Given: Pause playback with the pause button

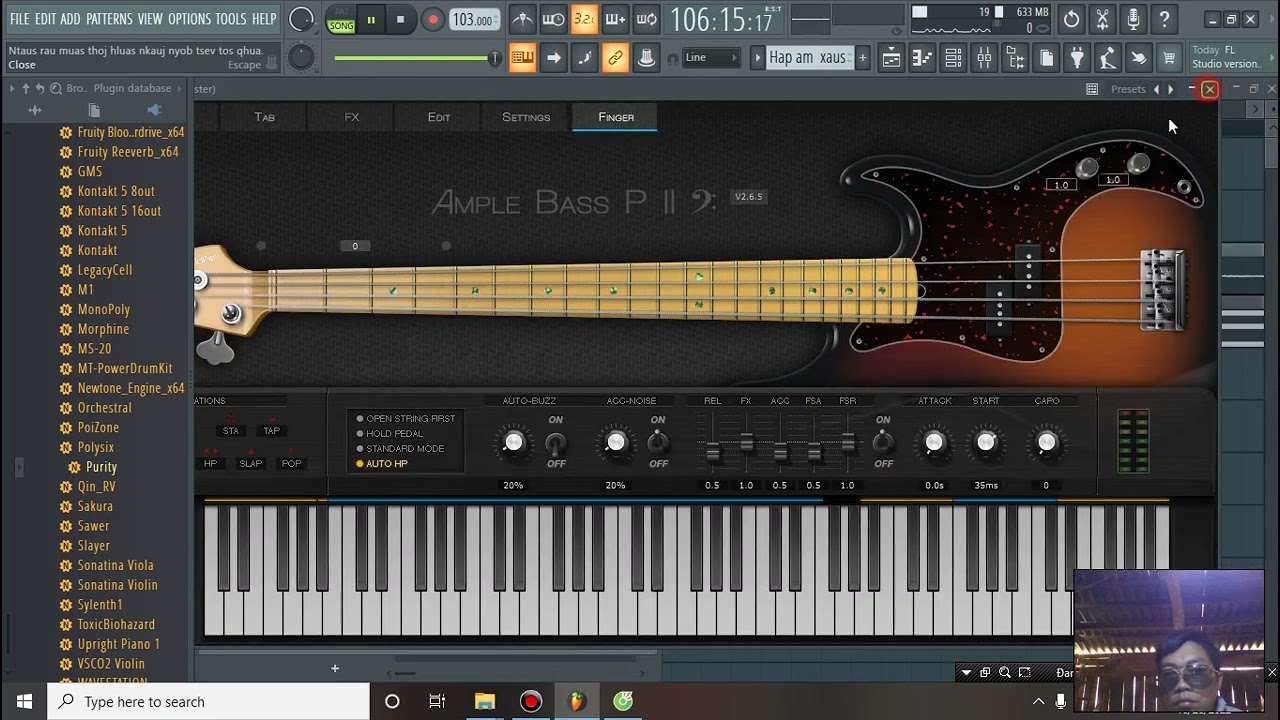Looking at the screenshot, I should coord(371,20).
